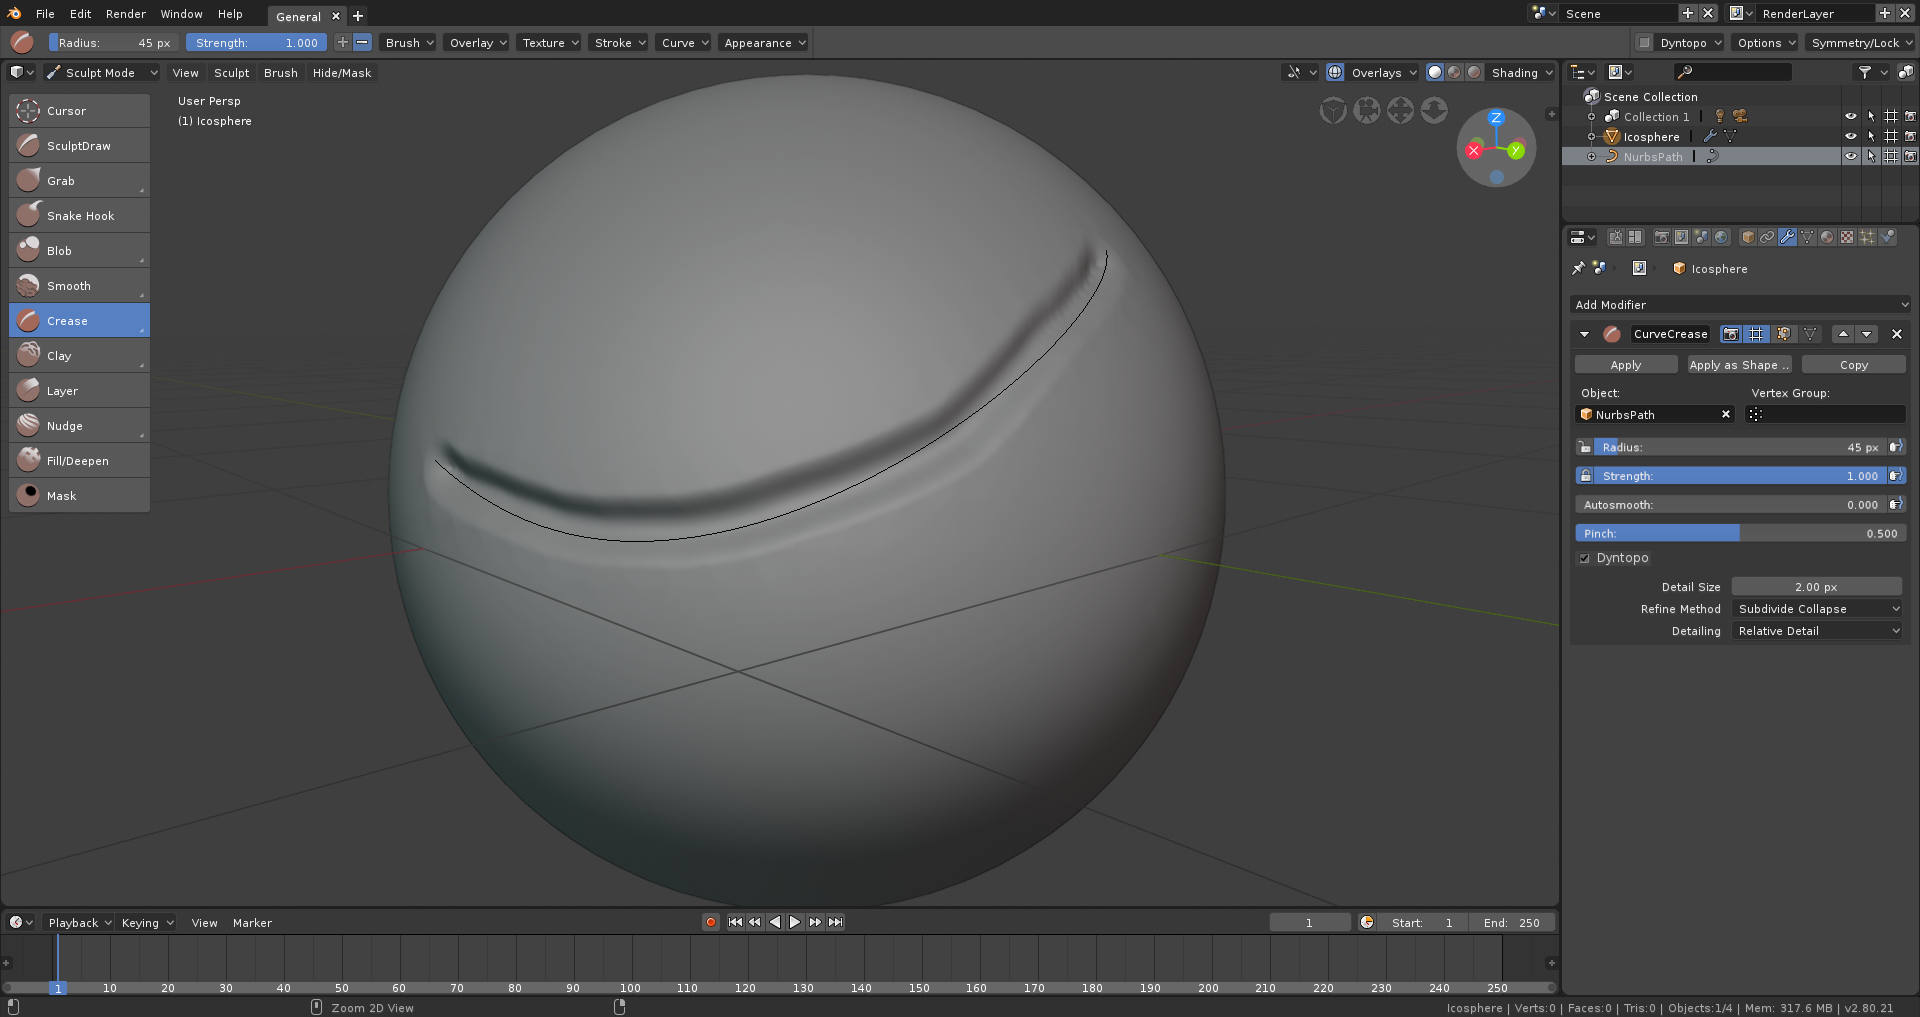The image size is (1920, 1017).
Task: Click the record auto-keying button
Action: click(711, 922)
